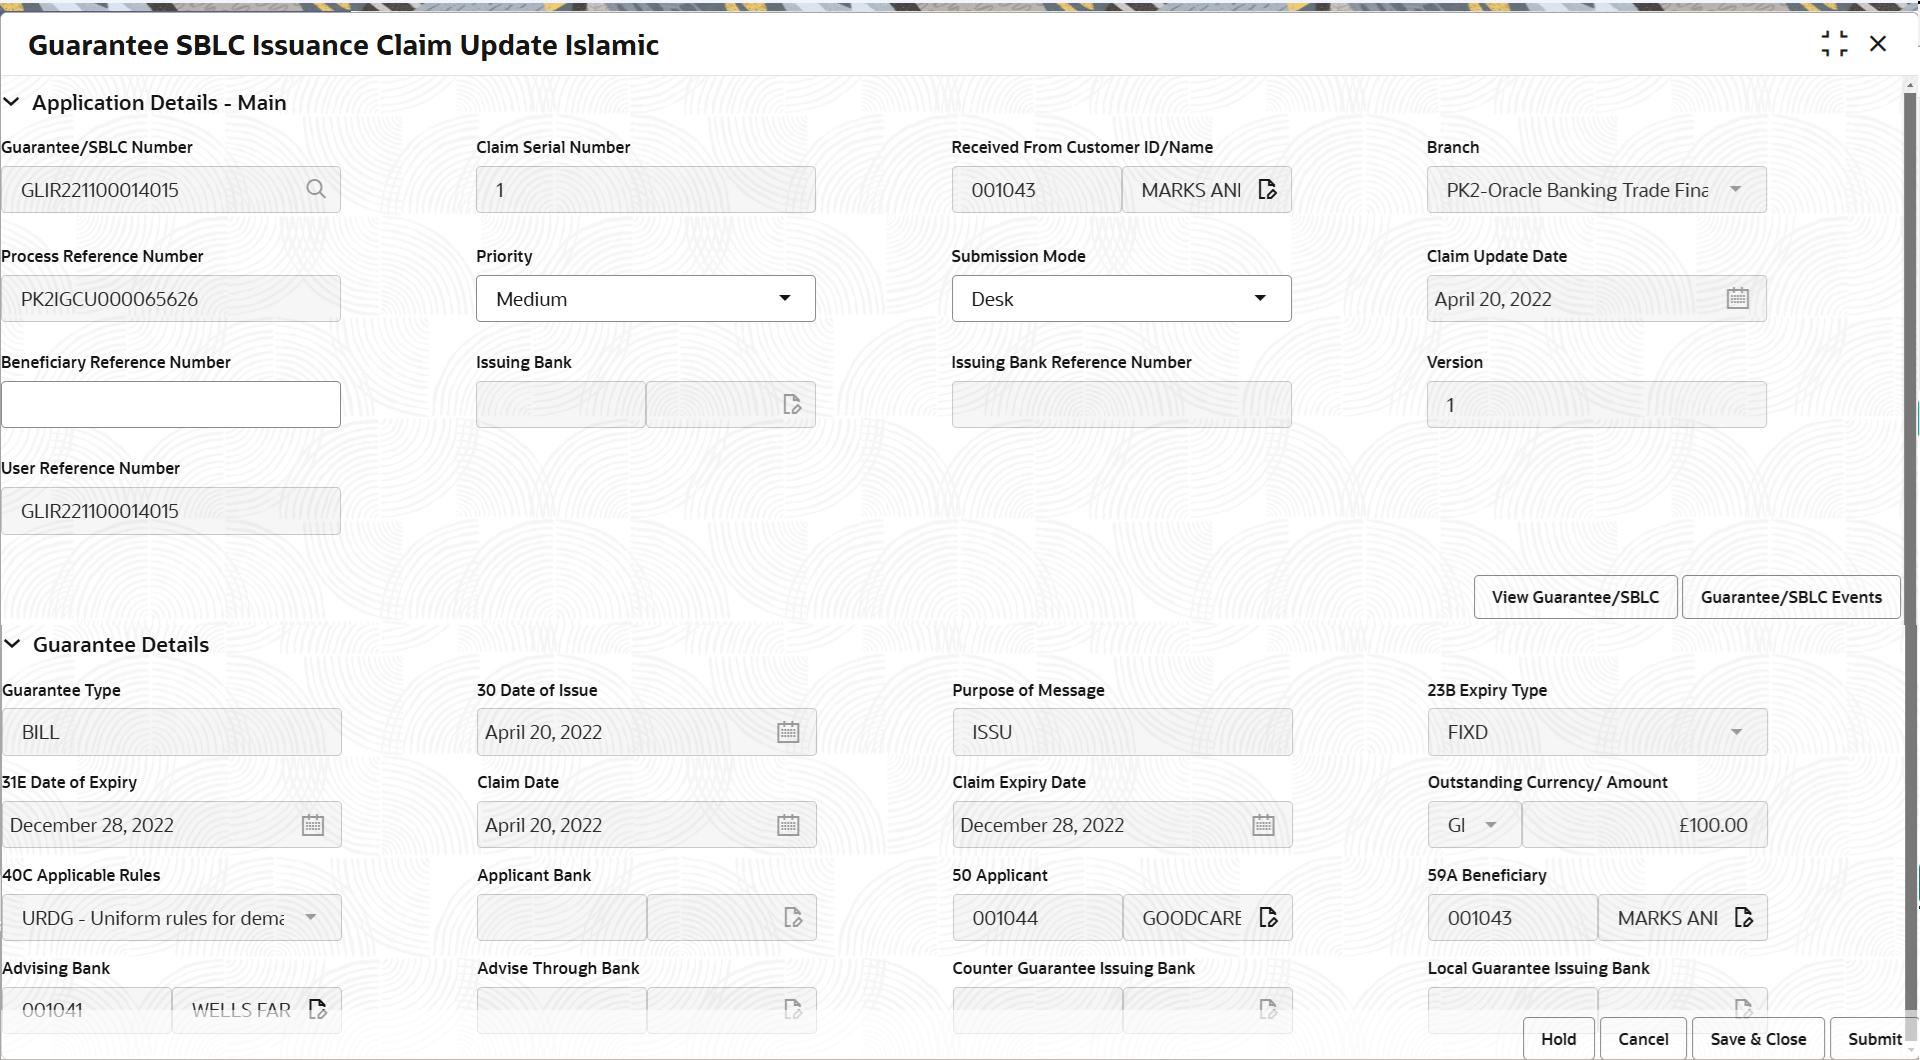Screen dimensions: 1920x1060
Task: Open the calendar for Claim Expiry Date
Action: 1263,824
